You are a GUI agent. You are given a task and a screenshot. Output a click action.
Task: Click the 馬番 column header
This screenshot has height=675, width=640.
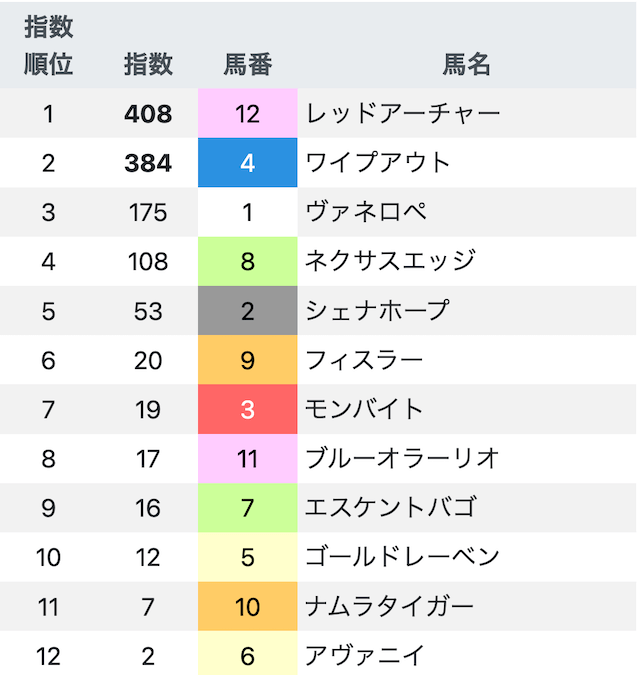tap(247, 65)
